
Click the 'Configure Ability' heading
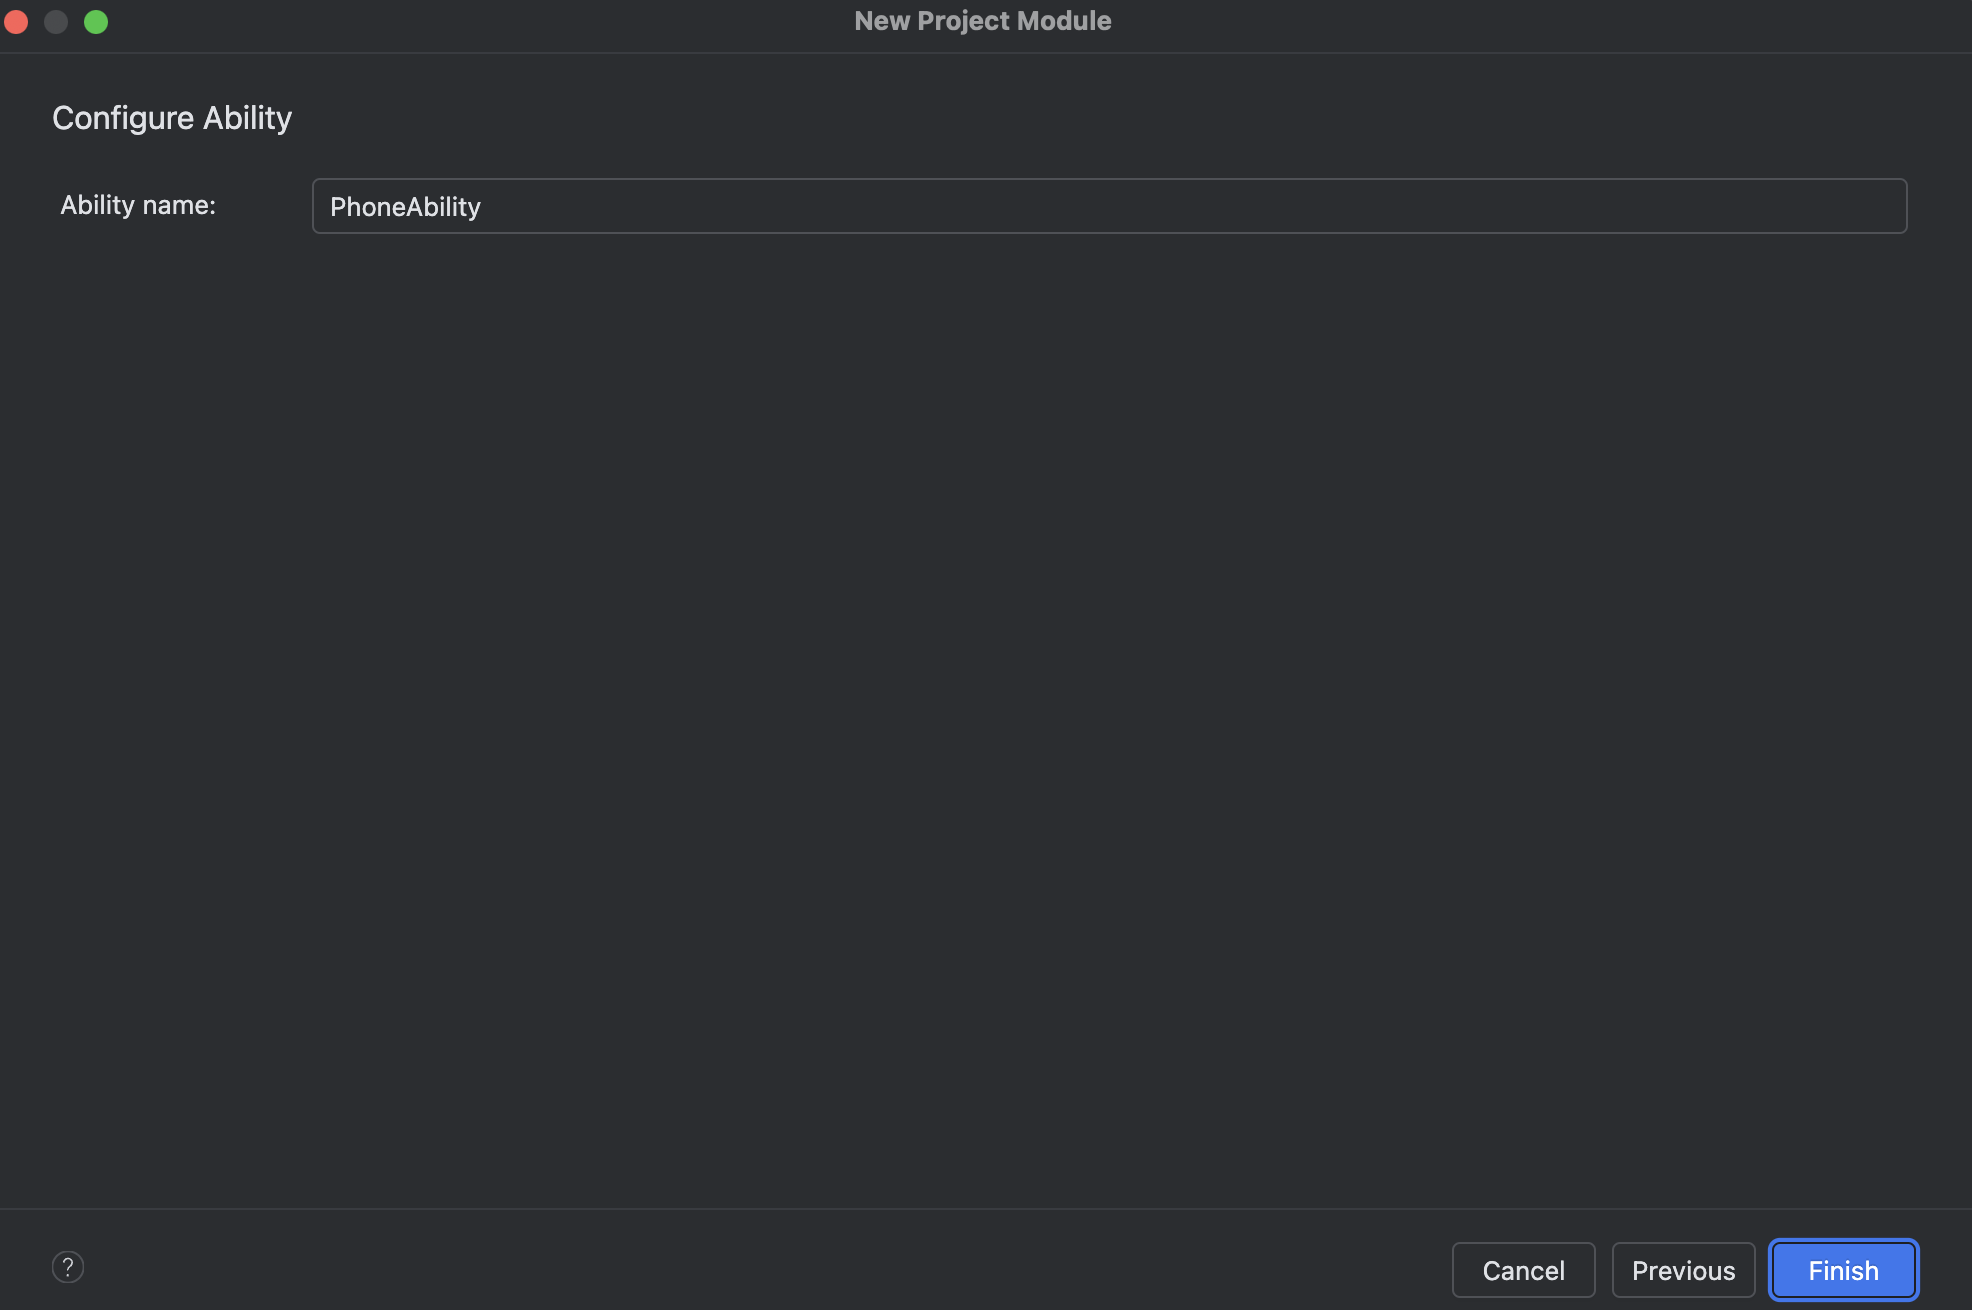(172, 118)
